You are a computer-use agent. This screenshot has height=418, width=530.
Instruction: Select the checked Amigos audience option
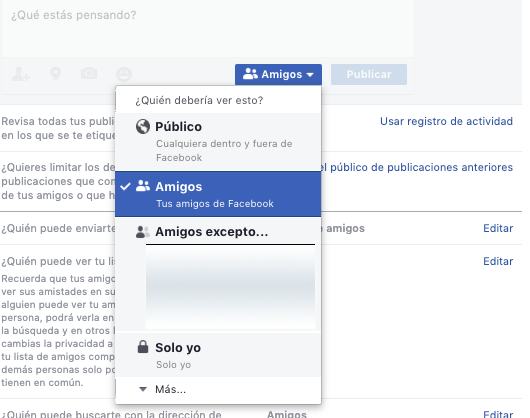click(218, 194)
